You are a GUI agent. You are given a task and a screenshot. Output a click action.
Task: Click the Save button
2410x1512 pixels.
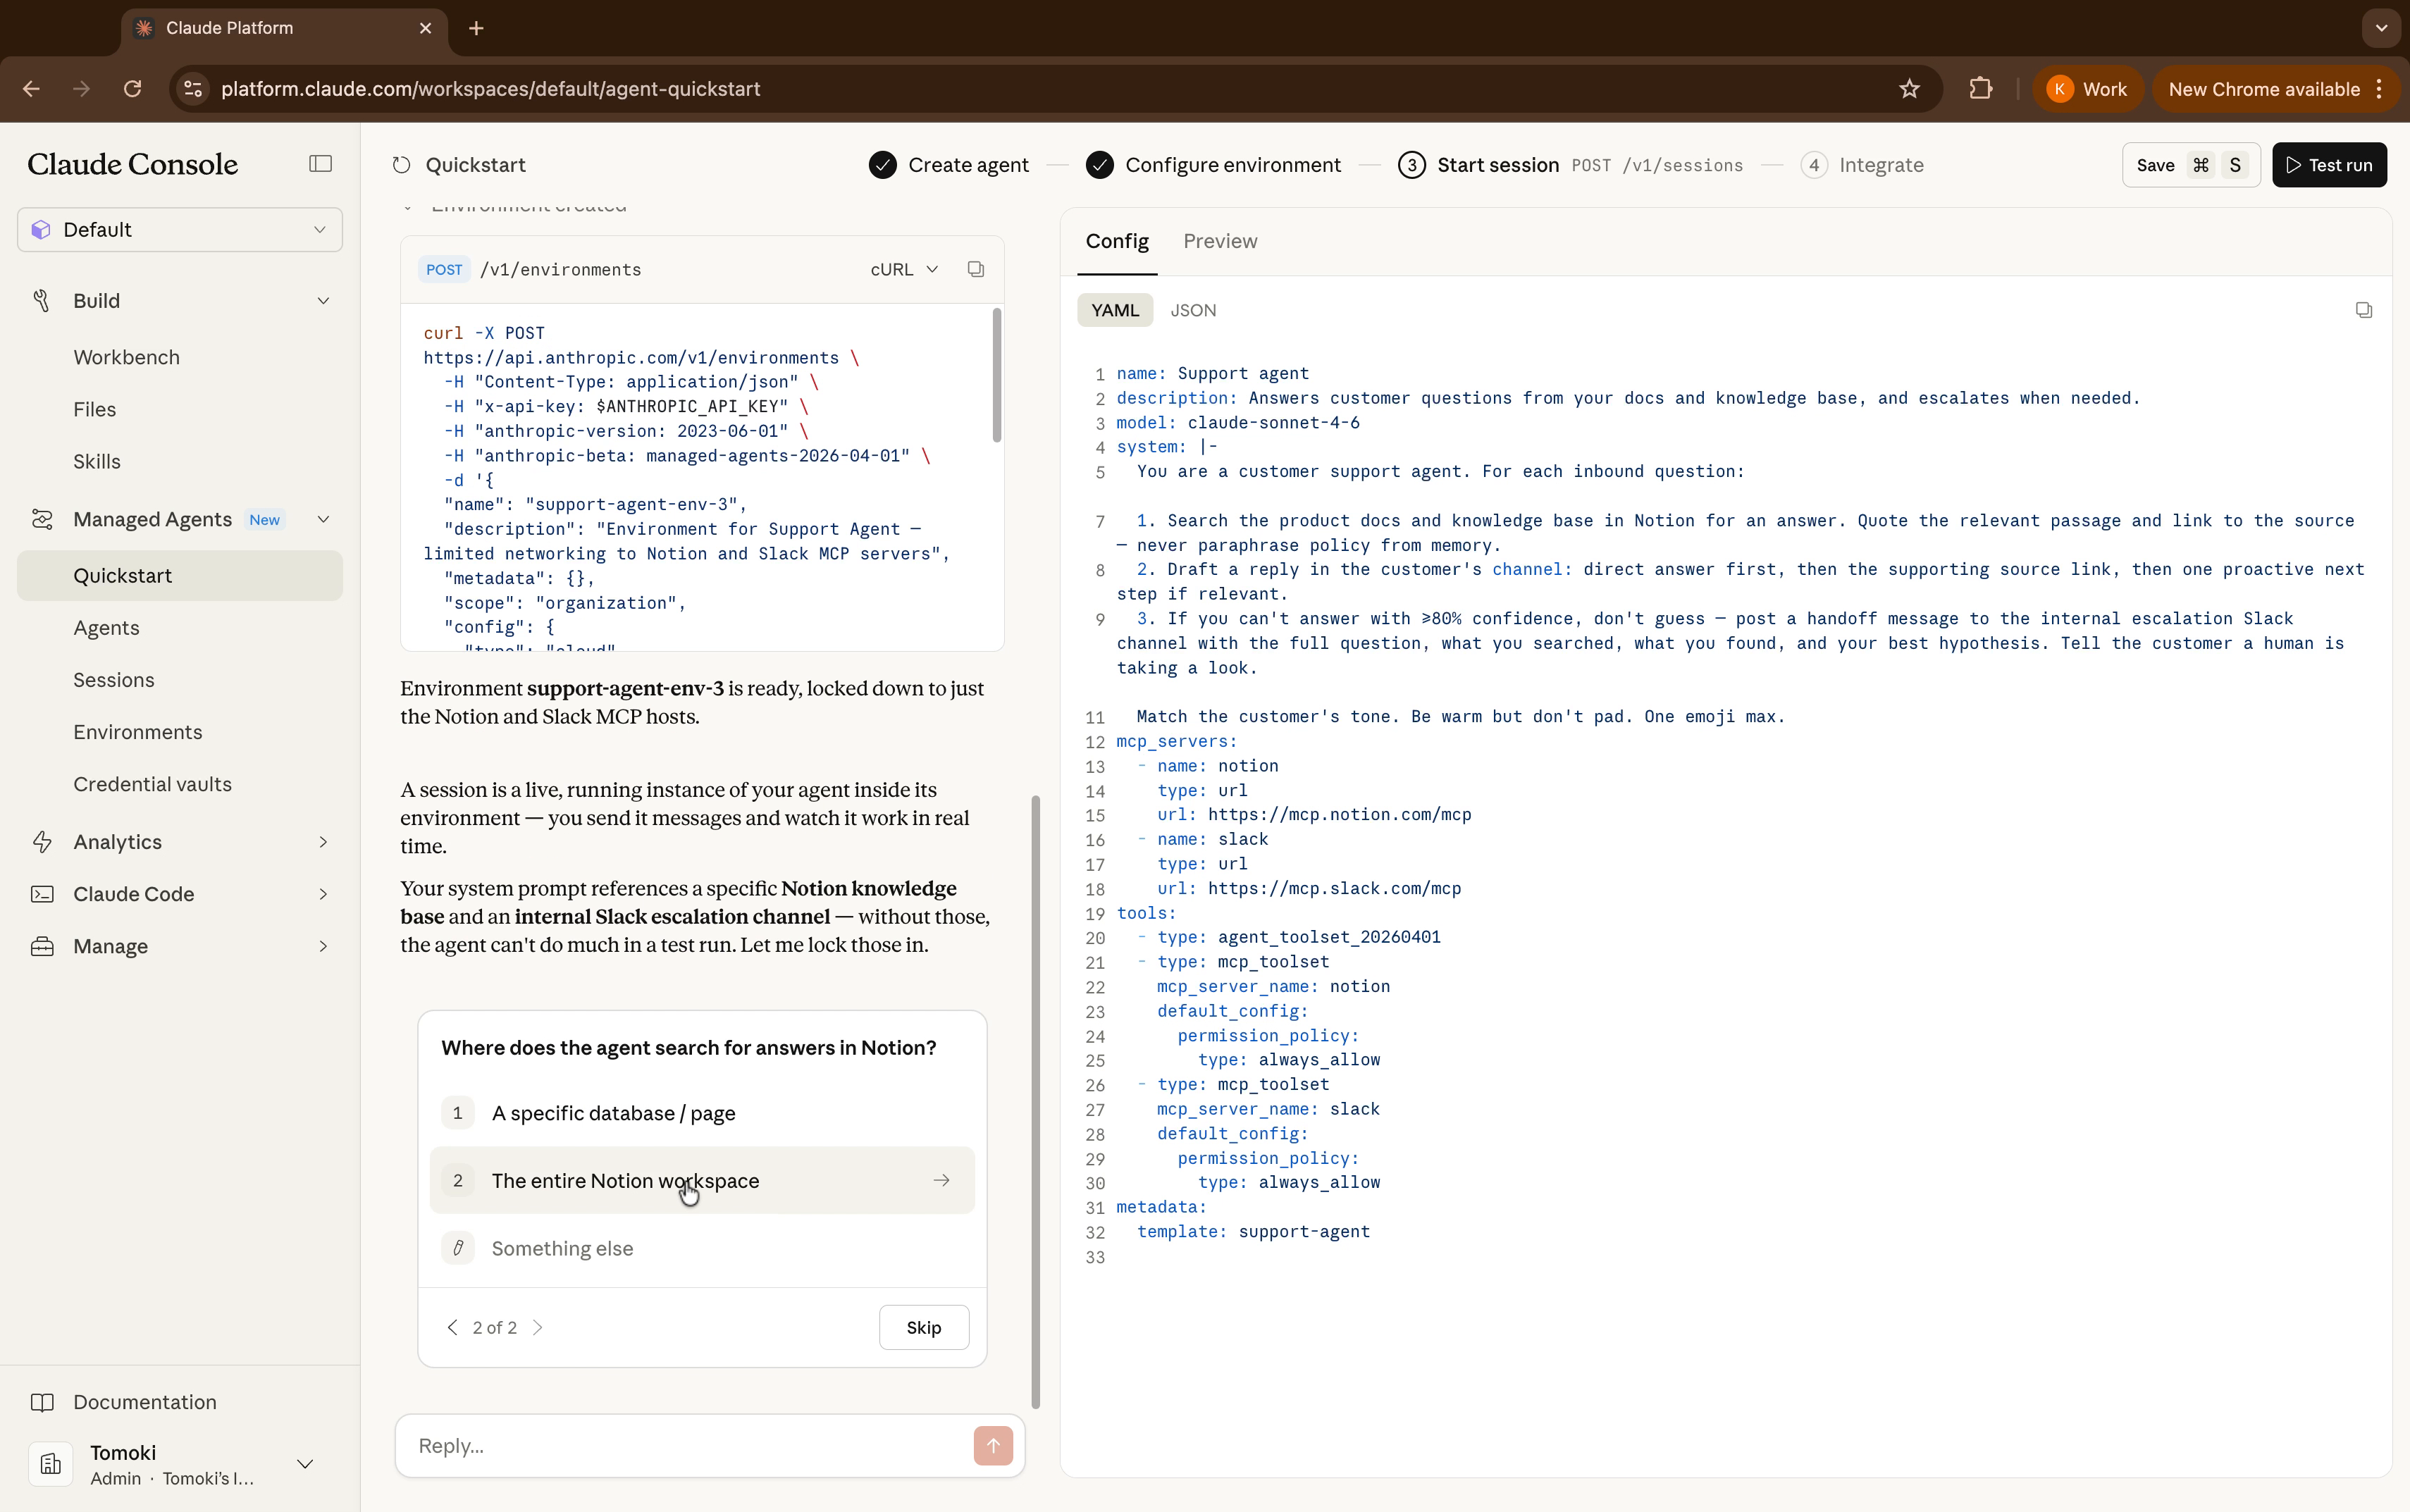(2191, 165)
